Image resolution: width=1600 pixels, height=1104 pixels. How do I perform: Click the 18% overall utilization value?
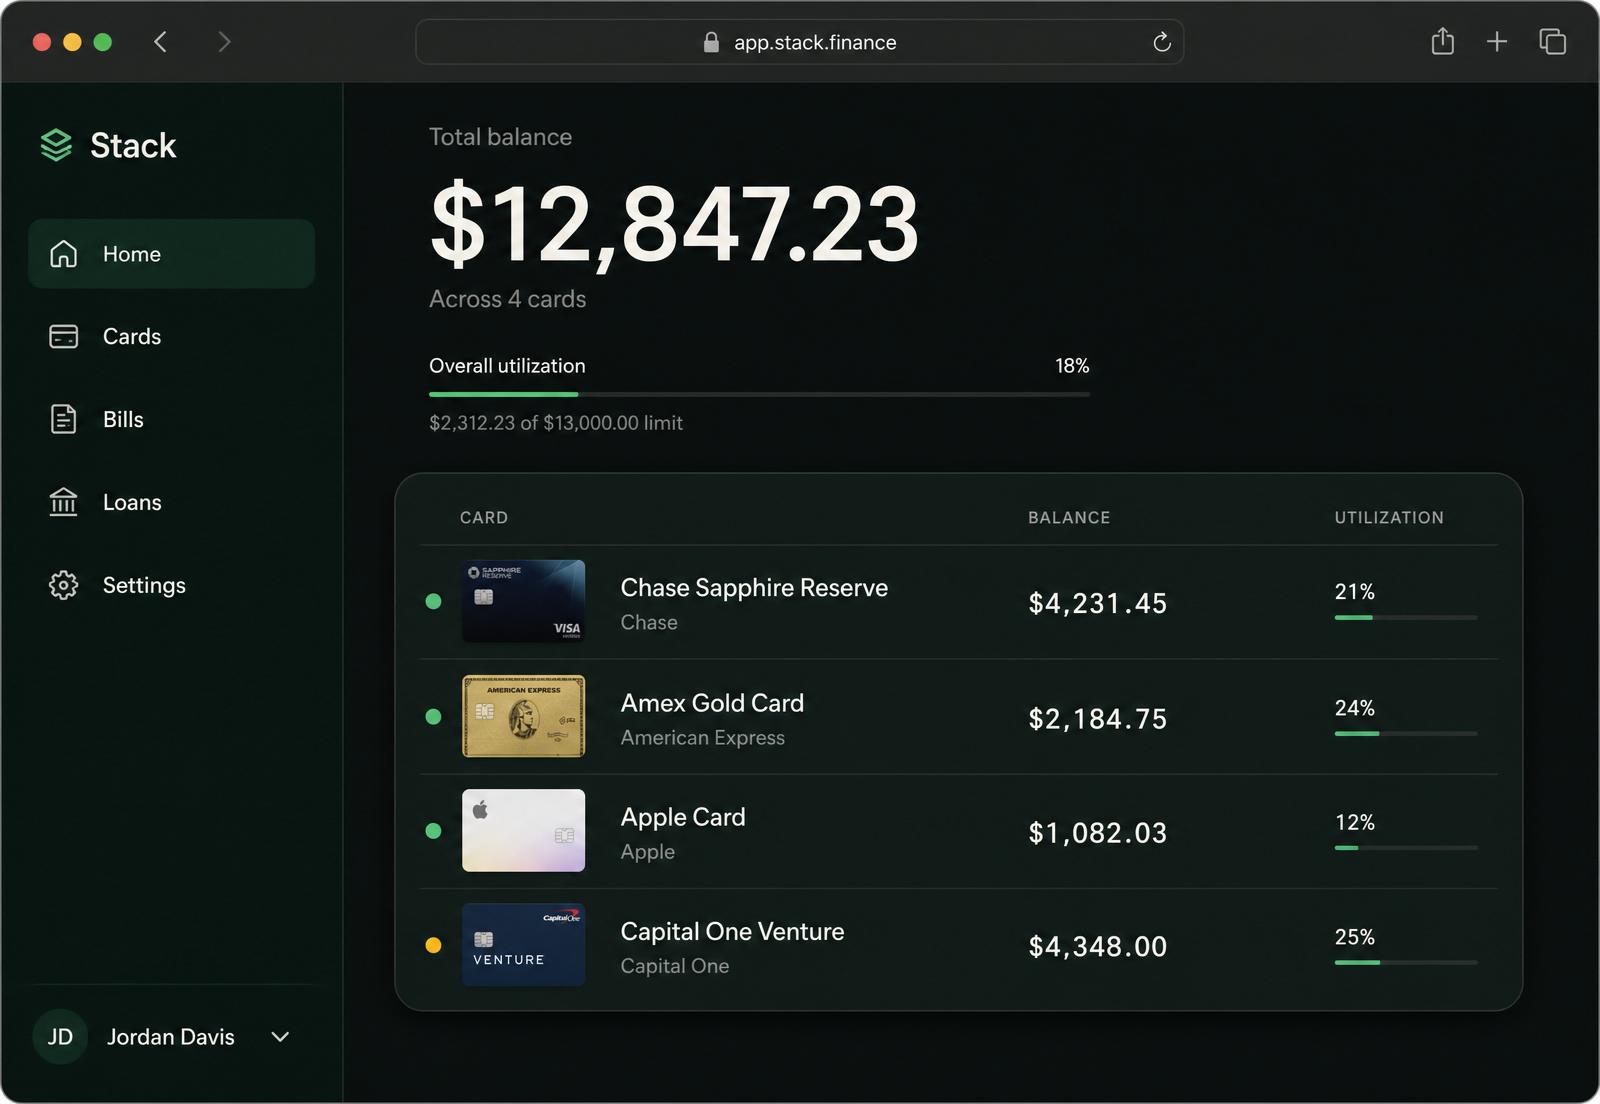click(1072, 366)
